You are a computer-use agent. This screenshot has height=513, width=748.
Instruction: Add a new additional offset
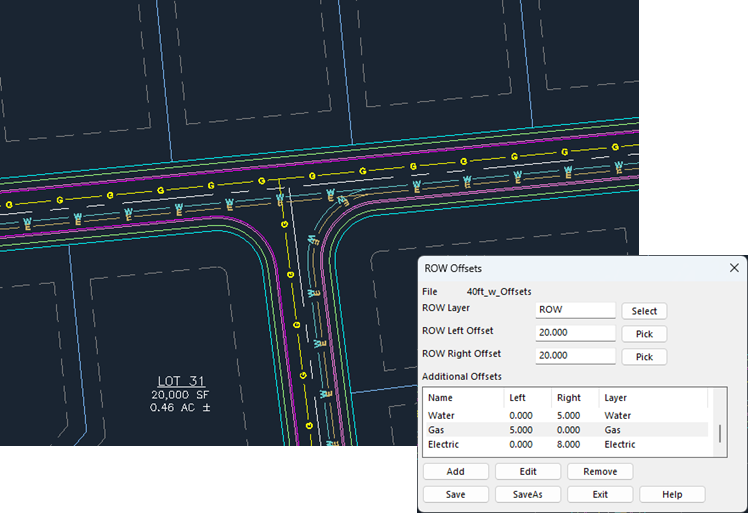click(456, 471)
